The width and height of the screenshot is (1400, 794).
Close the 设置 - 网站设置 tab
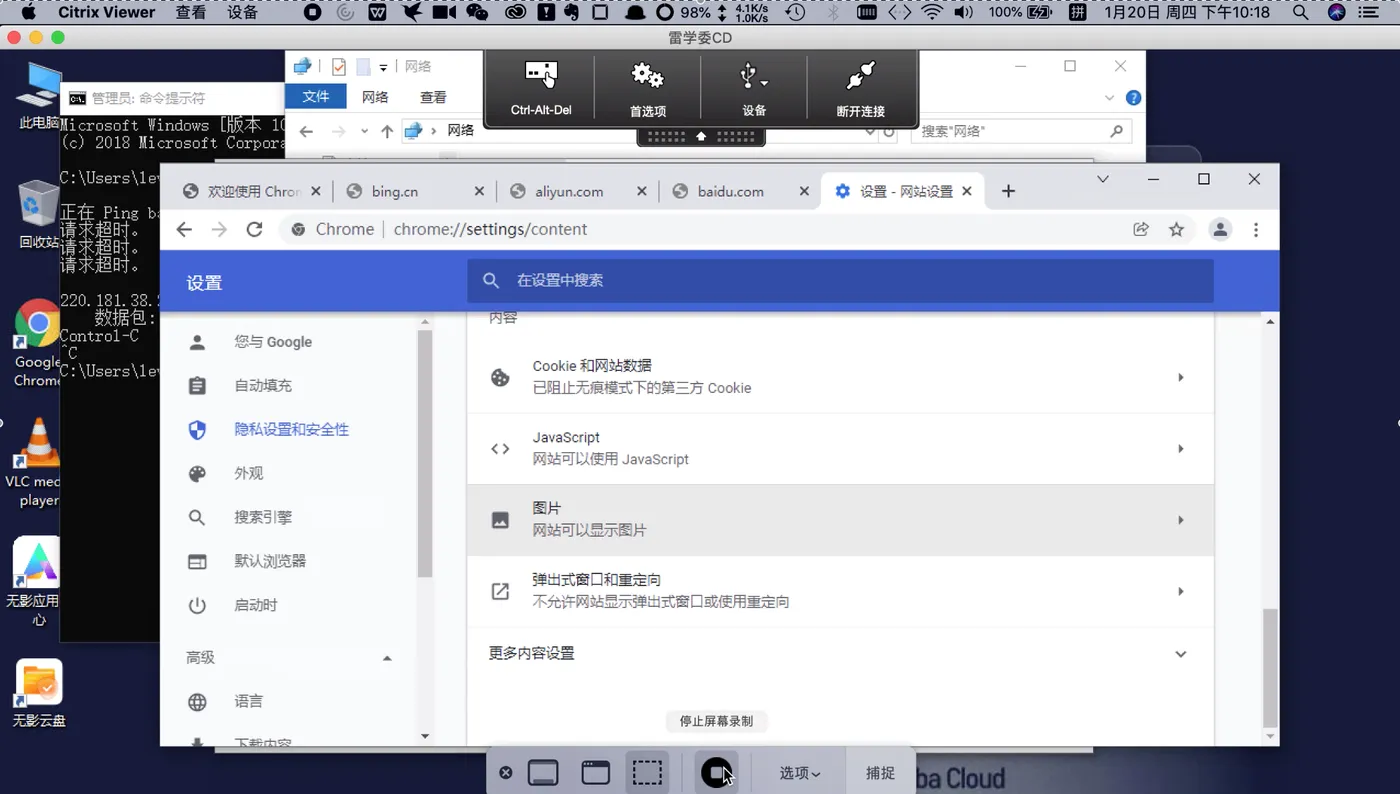coord(967,191)
